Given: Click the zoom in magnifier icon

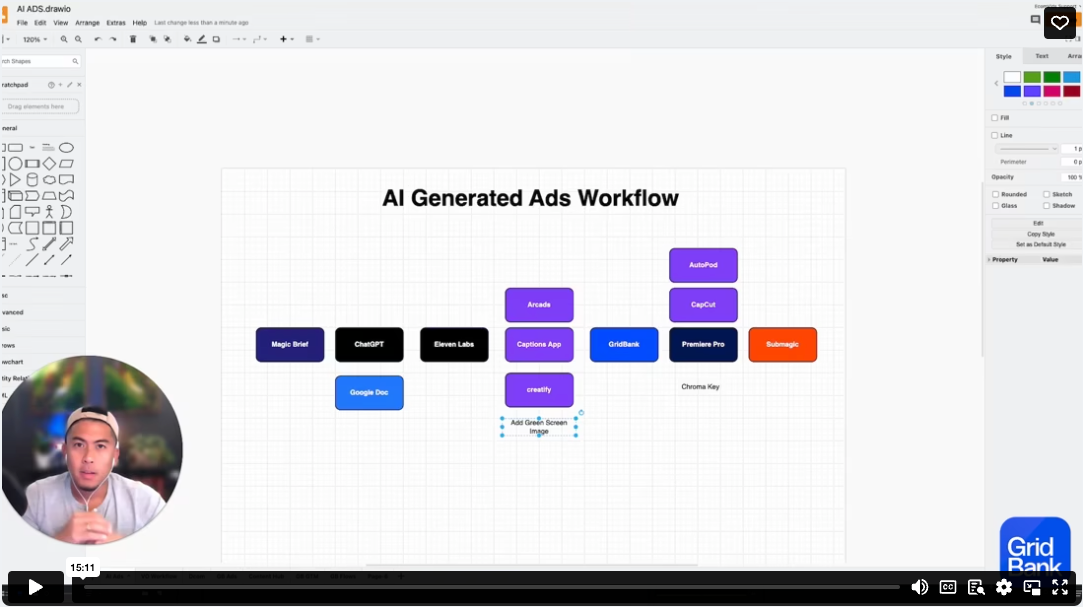Looking at the screenshot, I should pos(64,39).
